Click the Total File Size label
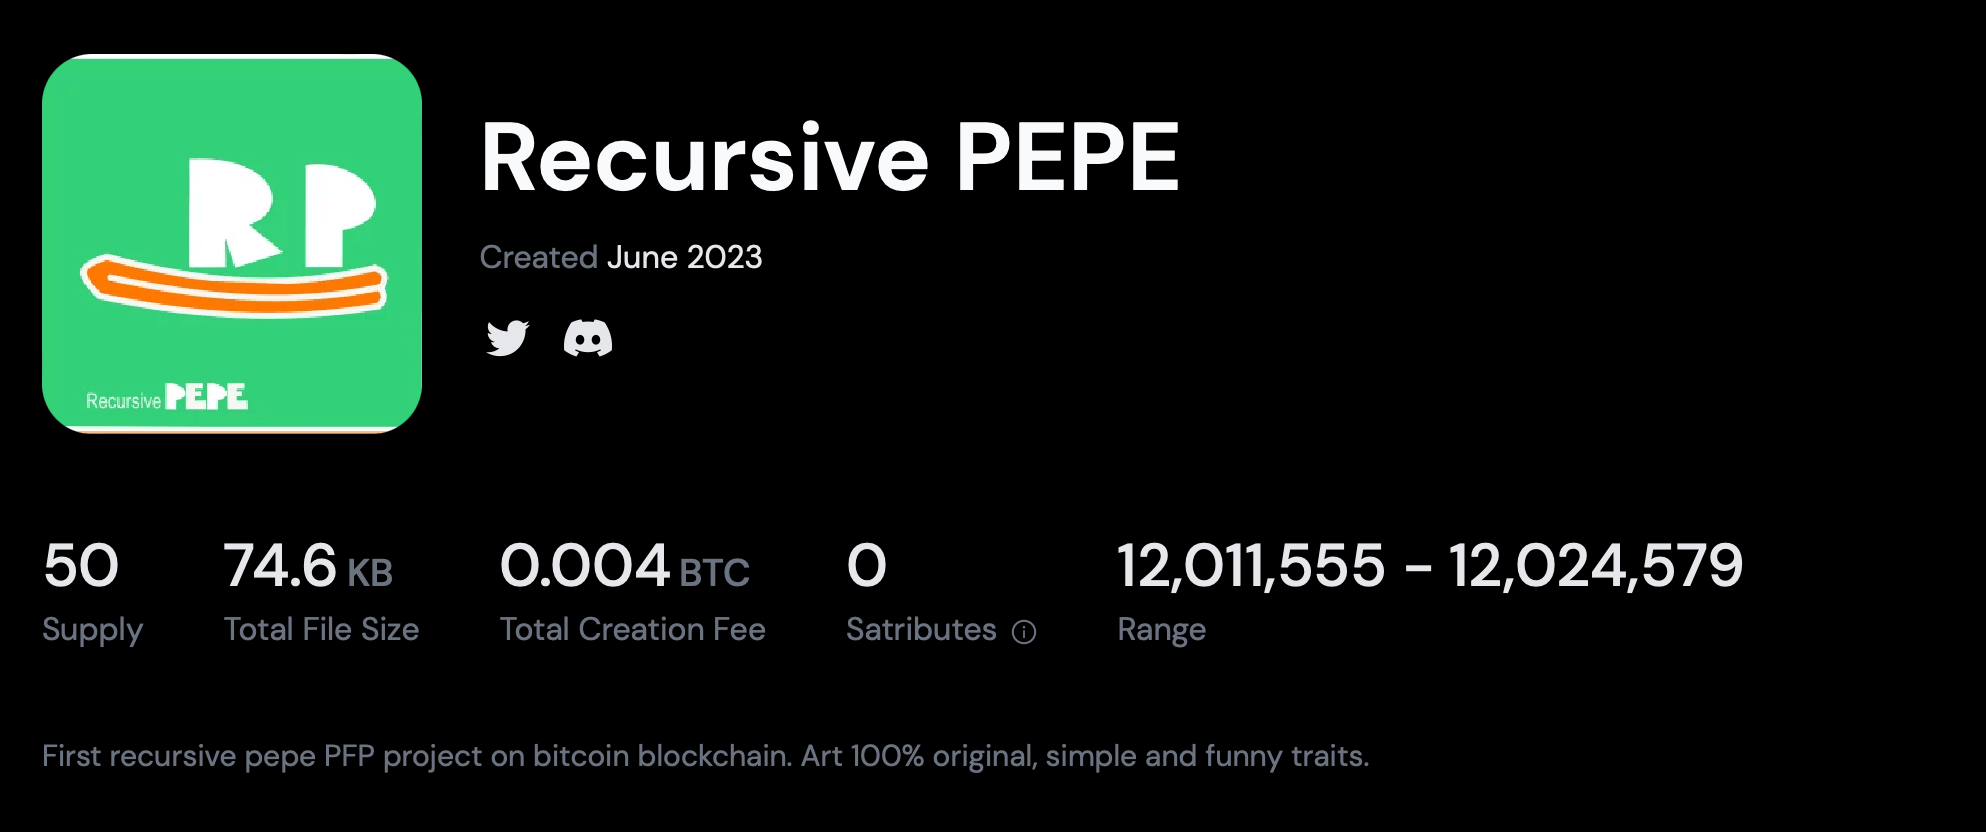Viewport: 1986px width, 832px height. pos(321,630)
